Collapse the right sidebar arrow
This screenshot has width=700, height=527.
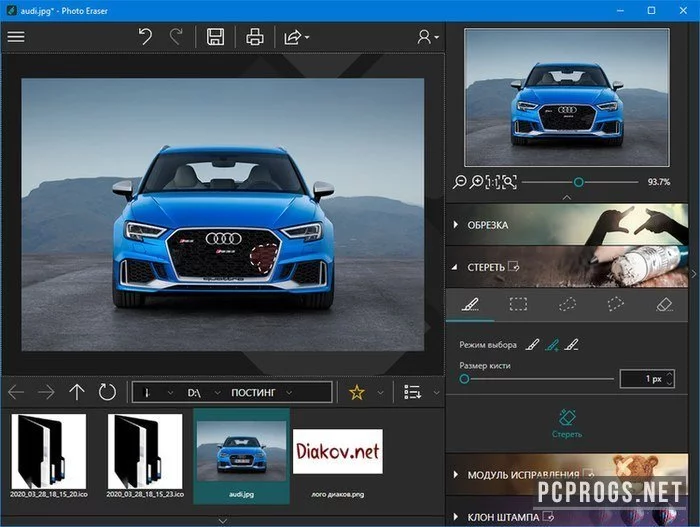694,274
